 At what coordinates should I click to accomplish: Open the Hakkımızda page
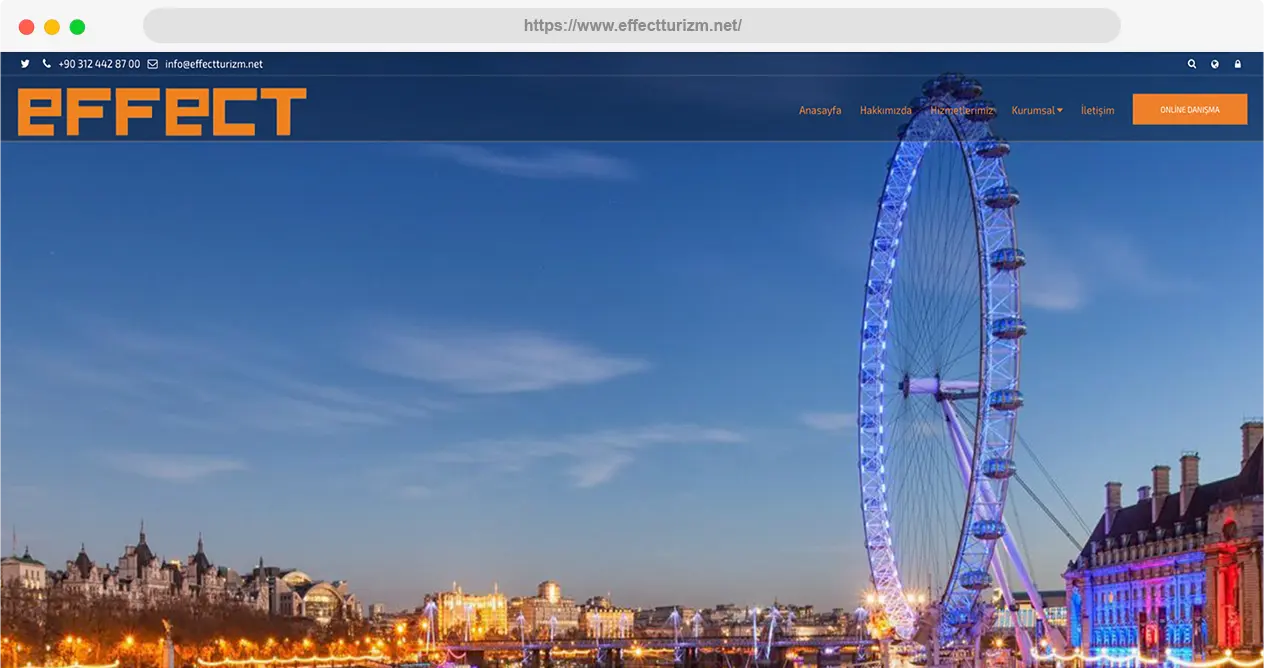click(x=886, y=110)
